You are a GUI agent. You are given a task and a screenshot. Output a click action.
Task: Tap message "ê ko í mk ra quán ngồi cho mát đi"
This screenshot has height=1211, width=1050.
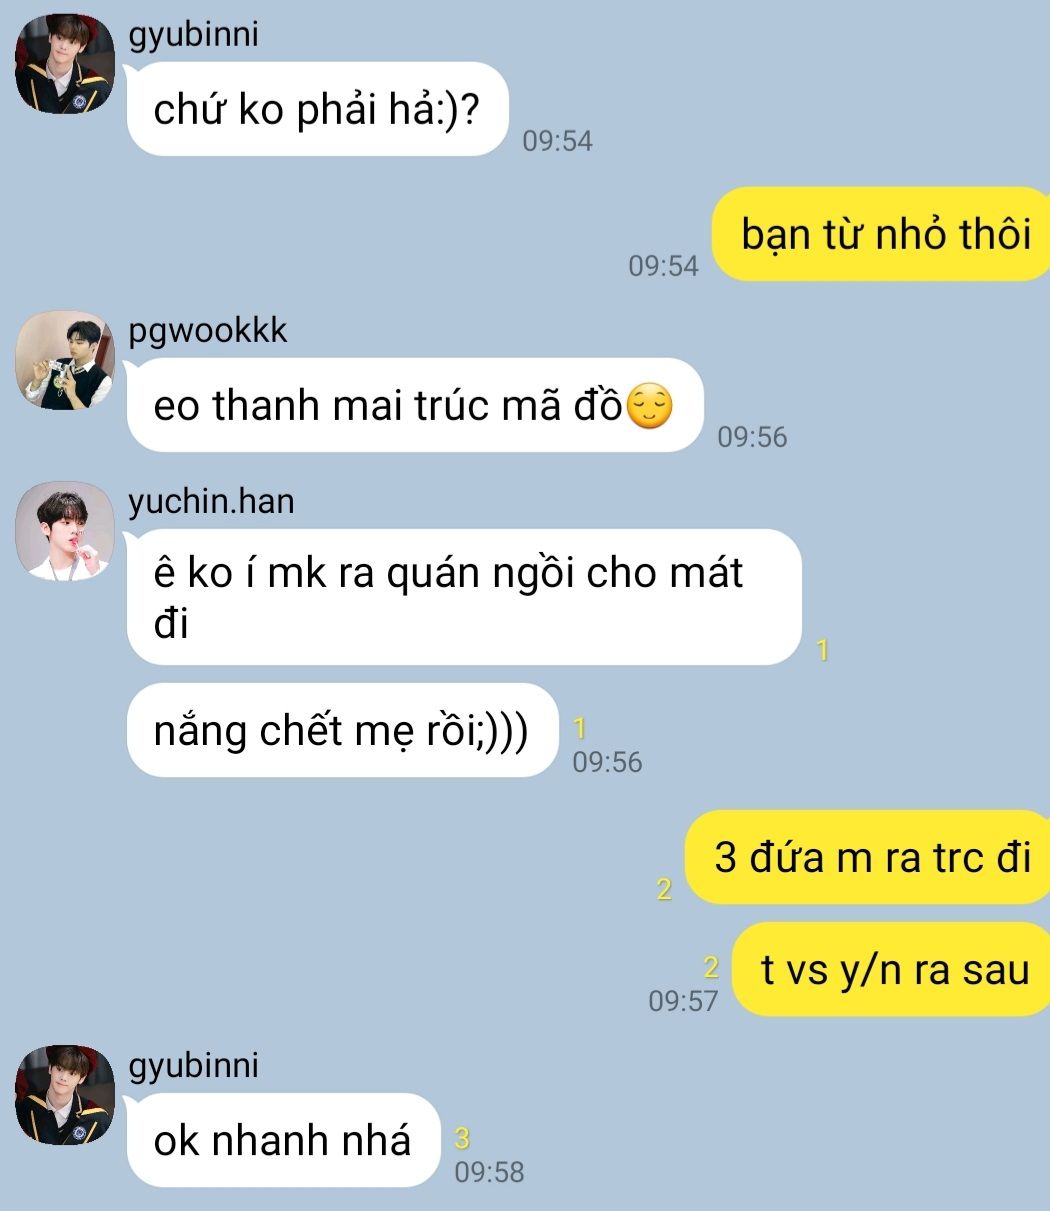click(464, 597)
